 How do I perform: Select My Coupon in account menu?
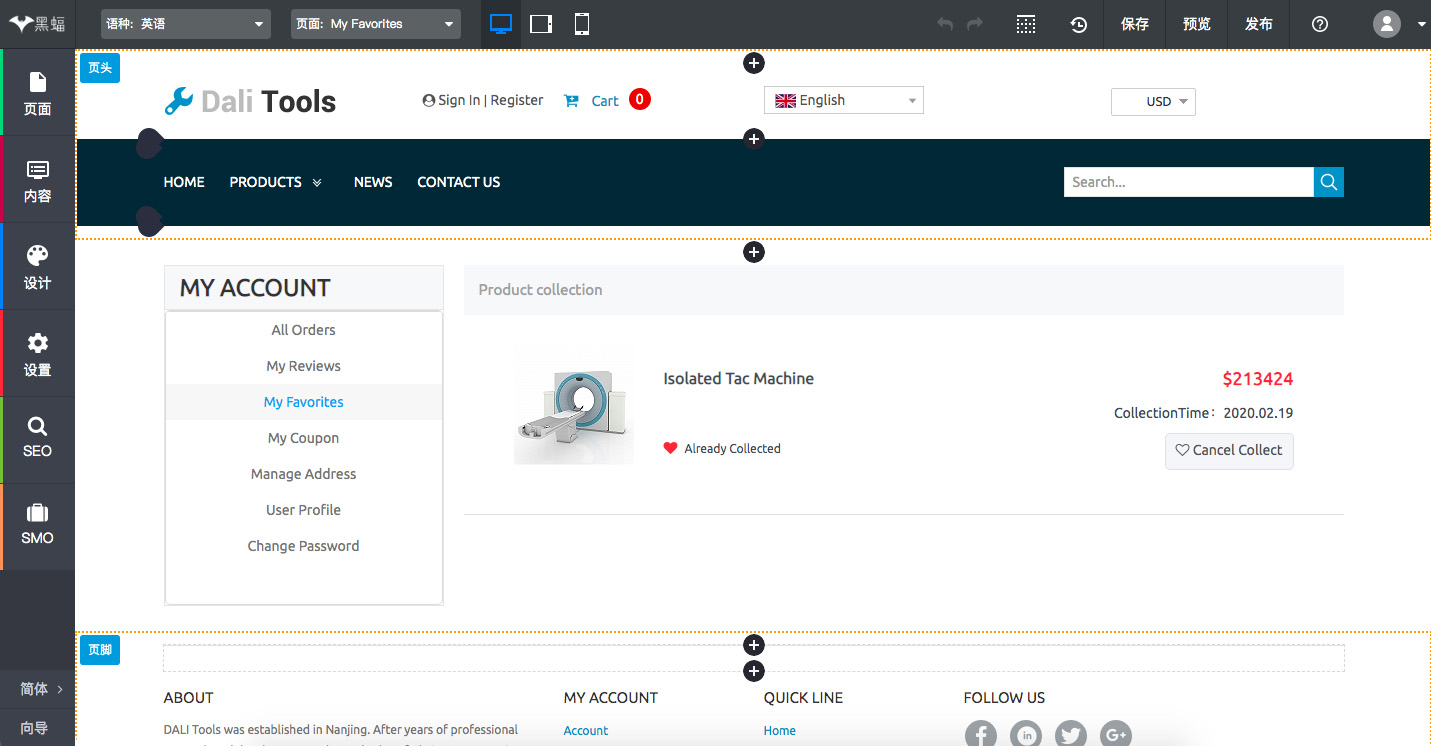303,438
